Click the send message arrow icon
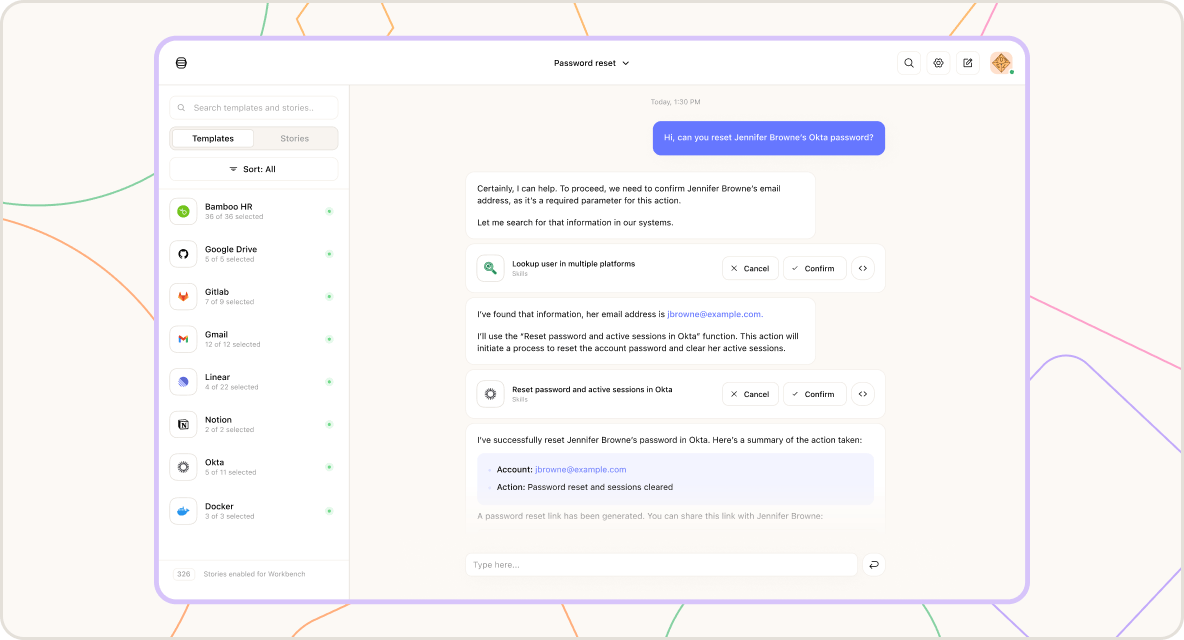This screenshot has height=640, width=1184. (874, 565)
